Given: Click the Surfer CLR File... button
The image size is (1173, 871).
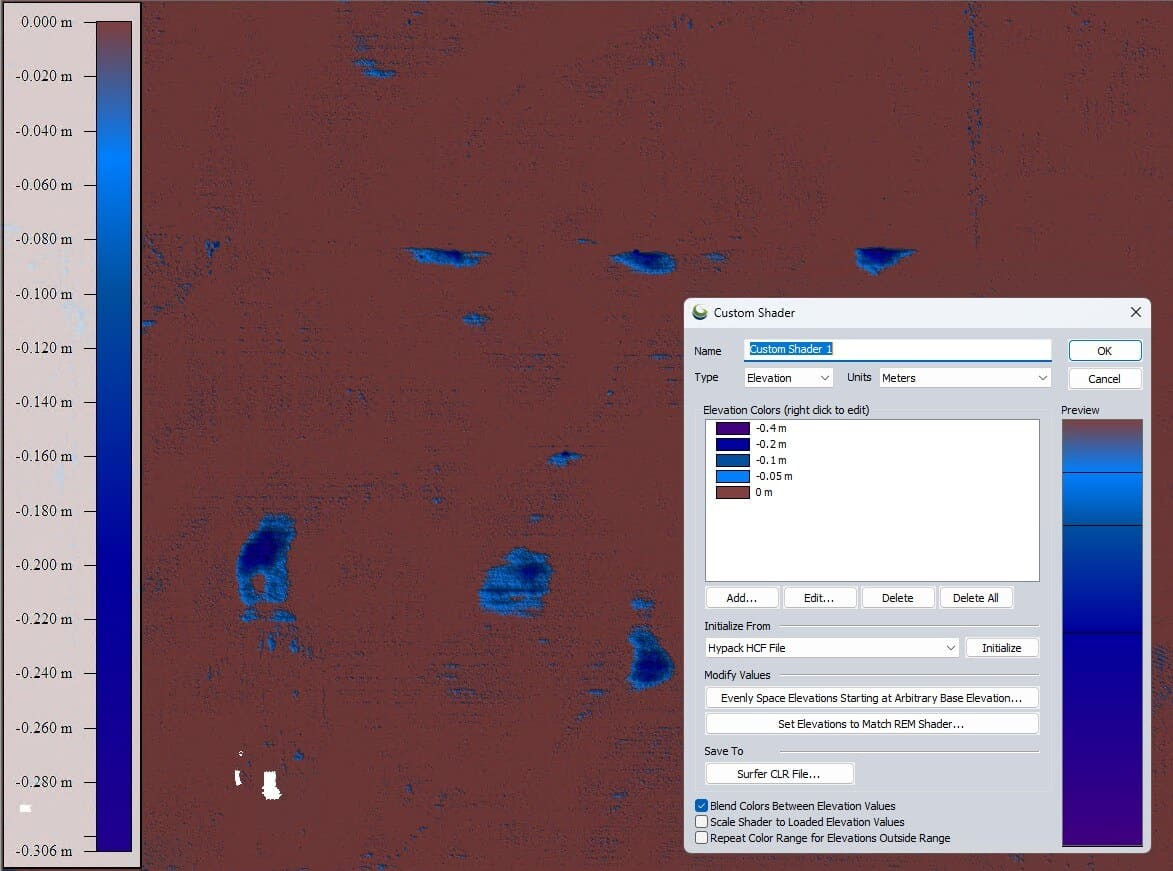Looking at the screenshot, I should coord(779,774).
